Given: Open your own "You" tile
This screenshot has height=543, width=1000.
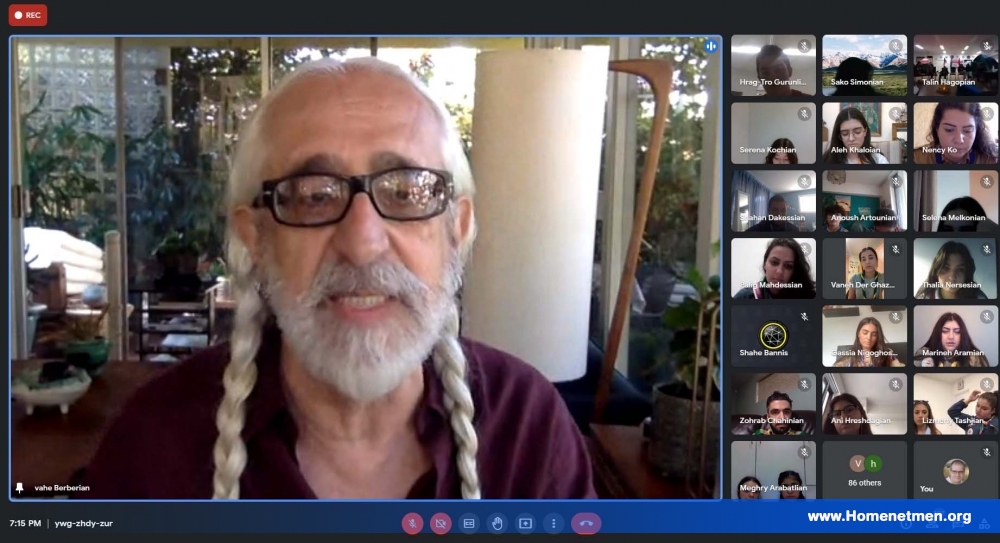Looking at the screenshot, I should point(955,470).
